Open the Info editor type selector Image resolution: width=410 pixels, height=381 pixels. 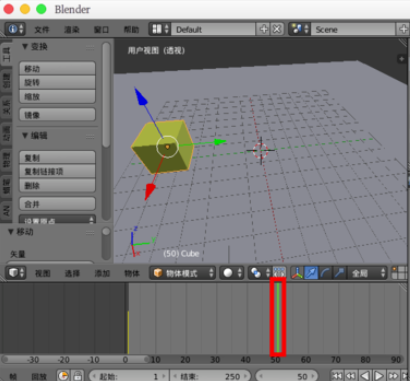tap(15, 29)
